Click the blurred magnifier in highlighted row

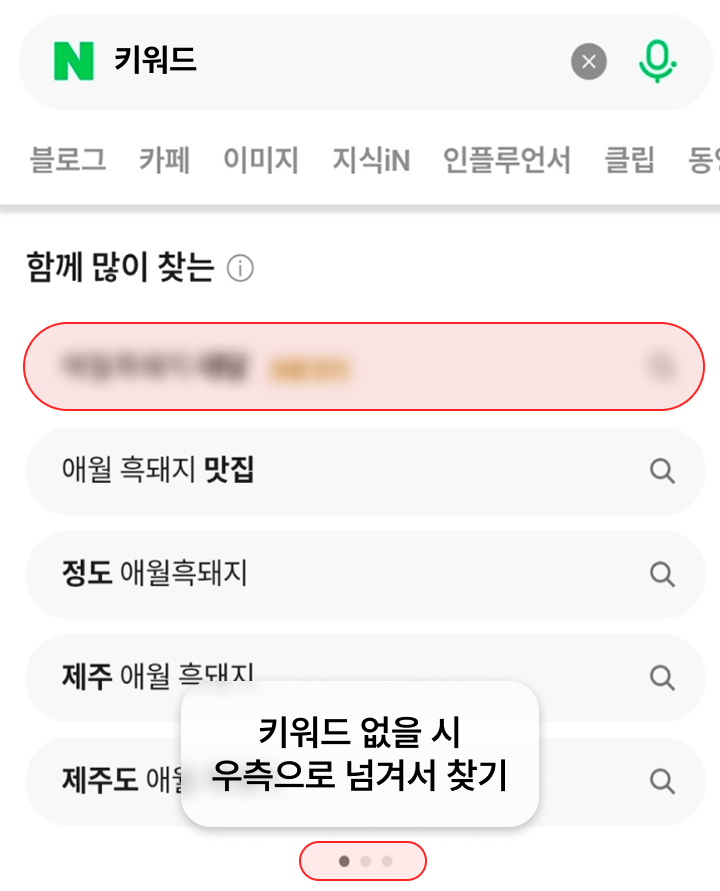(x=662, y=367)
